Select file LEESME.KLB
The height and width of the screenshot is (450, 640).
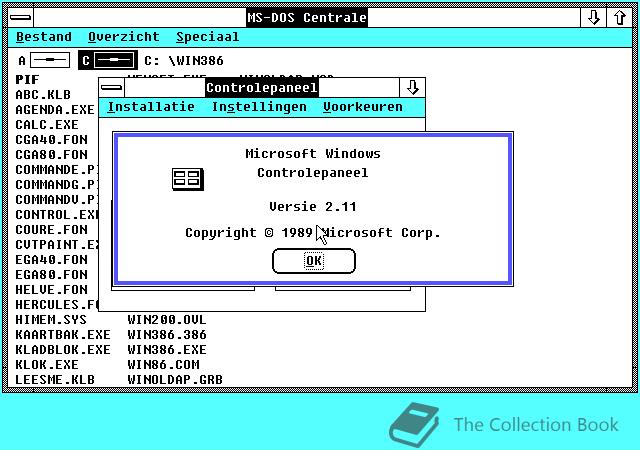(55, 380)
